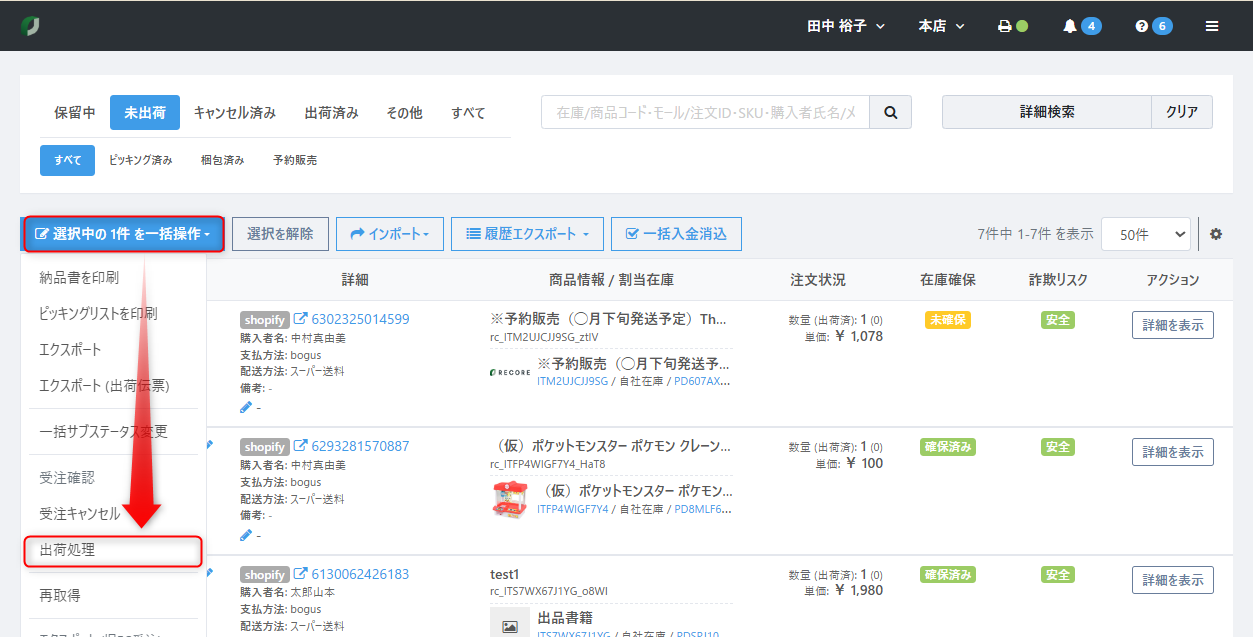Open order link 6302325014599
This screenshot has width=1253, height=637.
coord(361,319)
